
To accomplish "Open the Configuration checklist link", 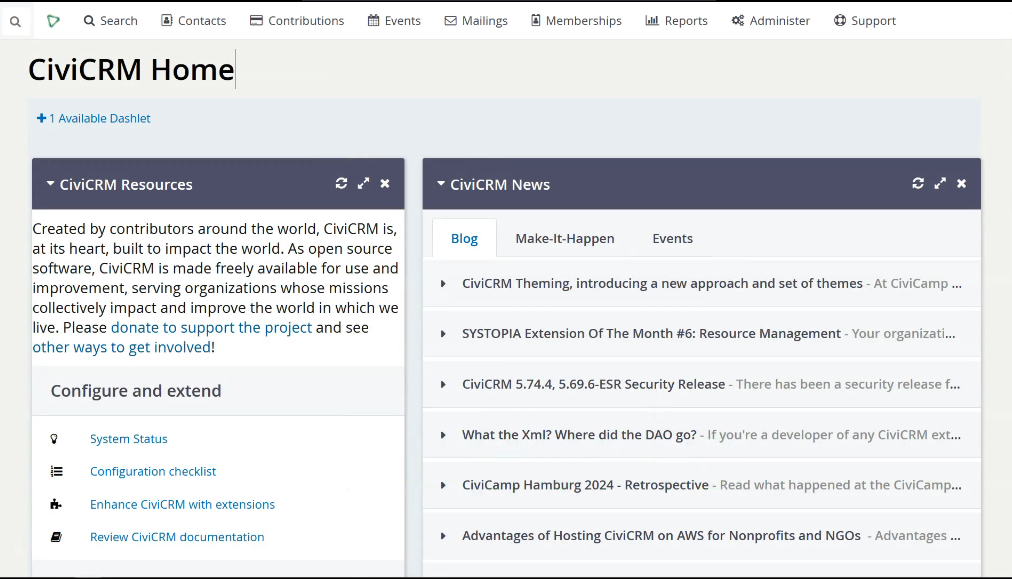I will [x=153, y=471].
